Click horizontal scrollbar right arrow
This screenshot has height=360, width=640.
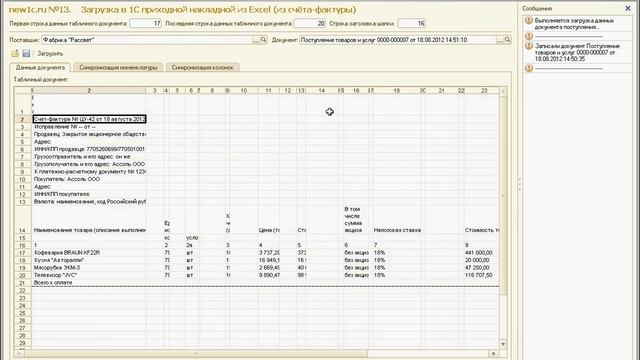click(x=494, y=353)
